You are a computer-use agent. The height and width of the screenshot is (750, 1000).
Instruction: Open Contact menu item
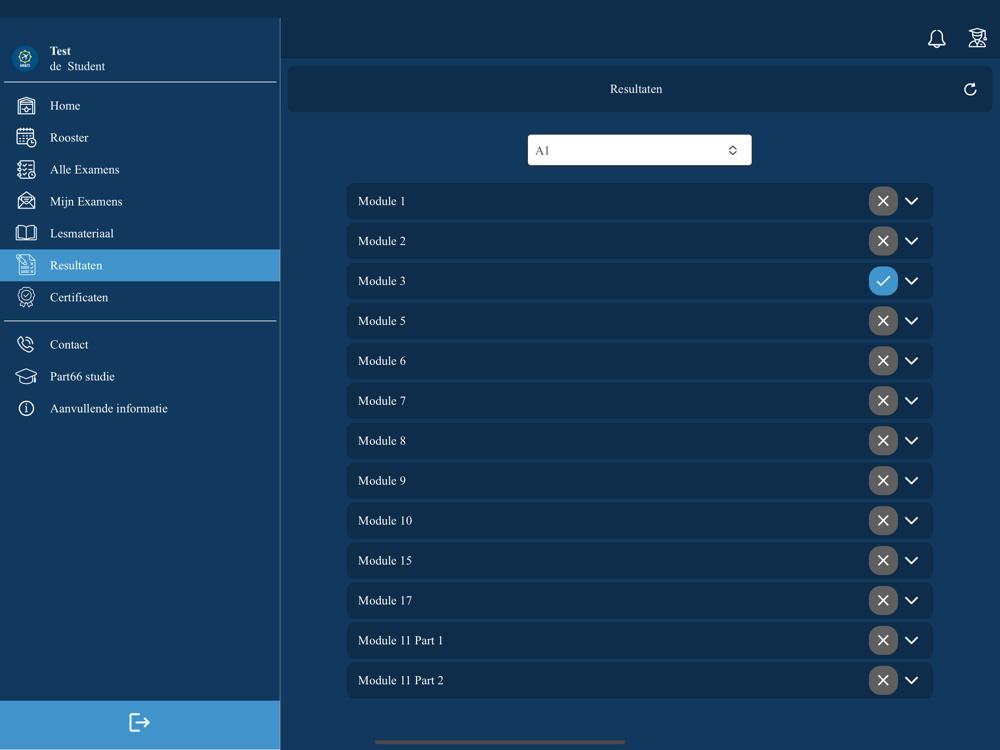click(140, 344)
